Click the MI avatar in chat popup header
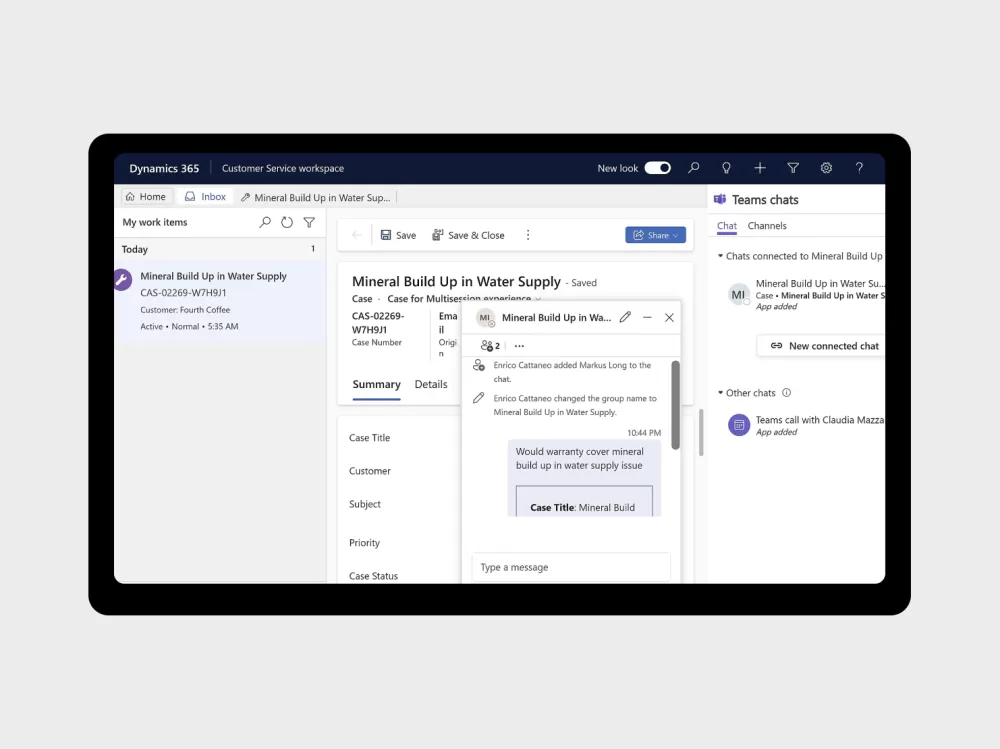 click(485, 317)
